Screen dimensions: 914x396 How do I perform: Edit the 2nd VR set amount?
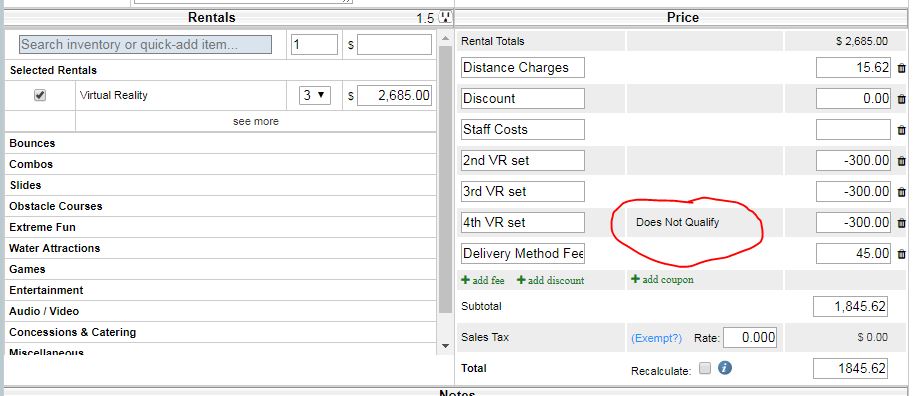(853, 160)
